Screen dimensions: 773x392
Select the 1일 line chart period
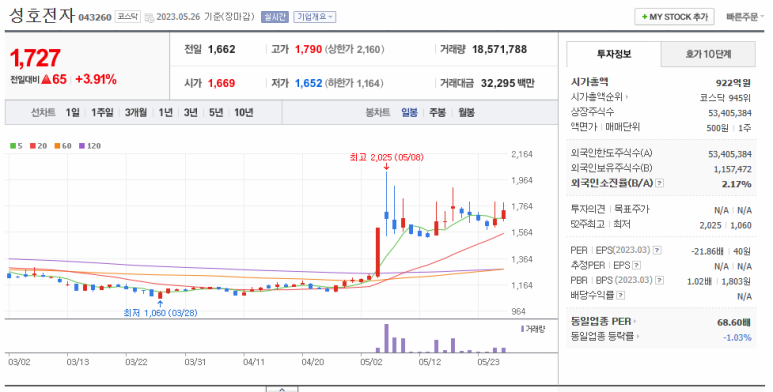pos(72,112)
